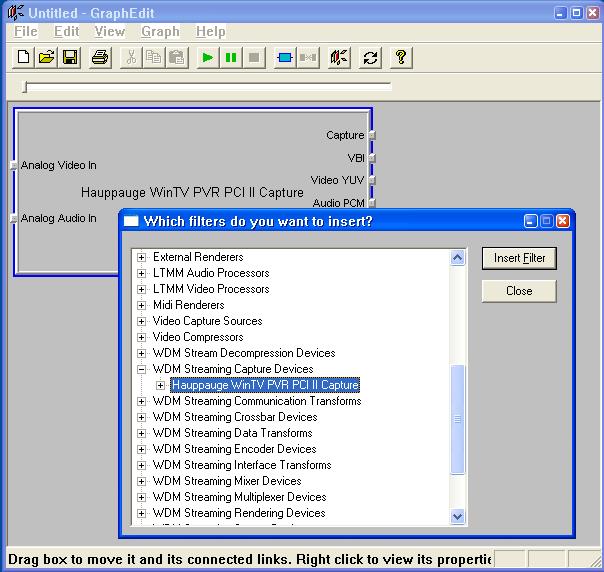Image resolution: width=604 pixels, height=572 pixels.
Task: Expand LTMM Audio Processors category
Action: 141,273
